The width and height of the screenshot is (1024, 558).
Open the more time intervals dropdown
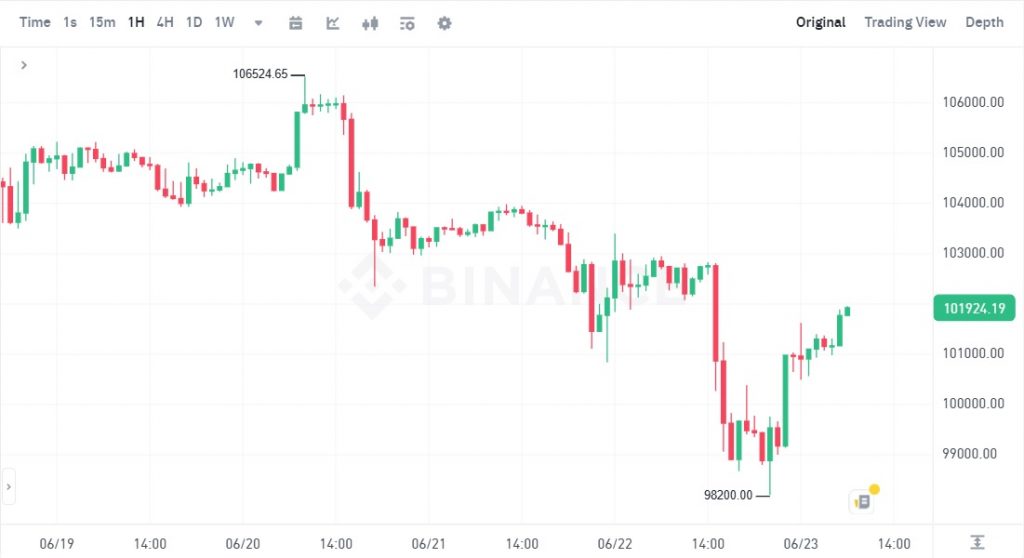click(x=259, y=23)
